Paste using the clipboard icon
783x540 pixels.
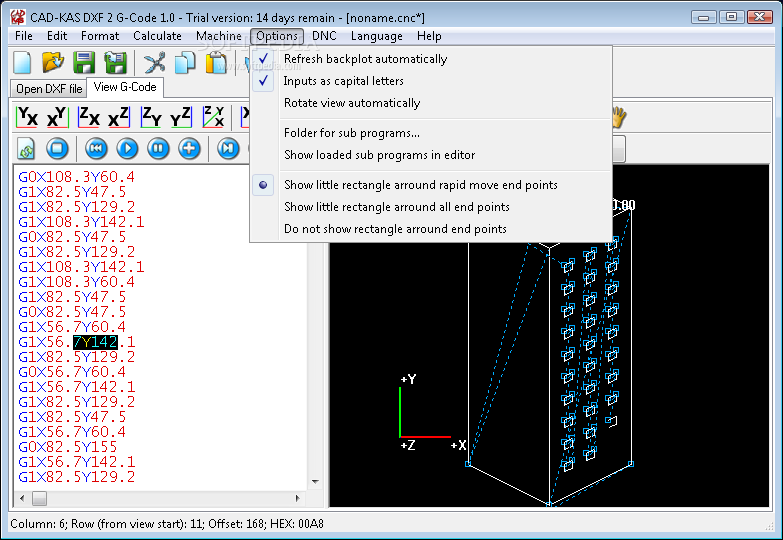tap(216, 63)
